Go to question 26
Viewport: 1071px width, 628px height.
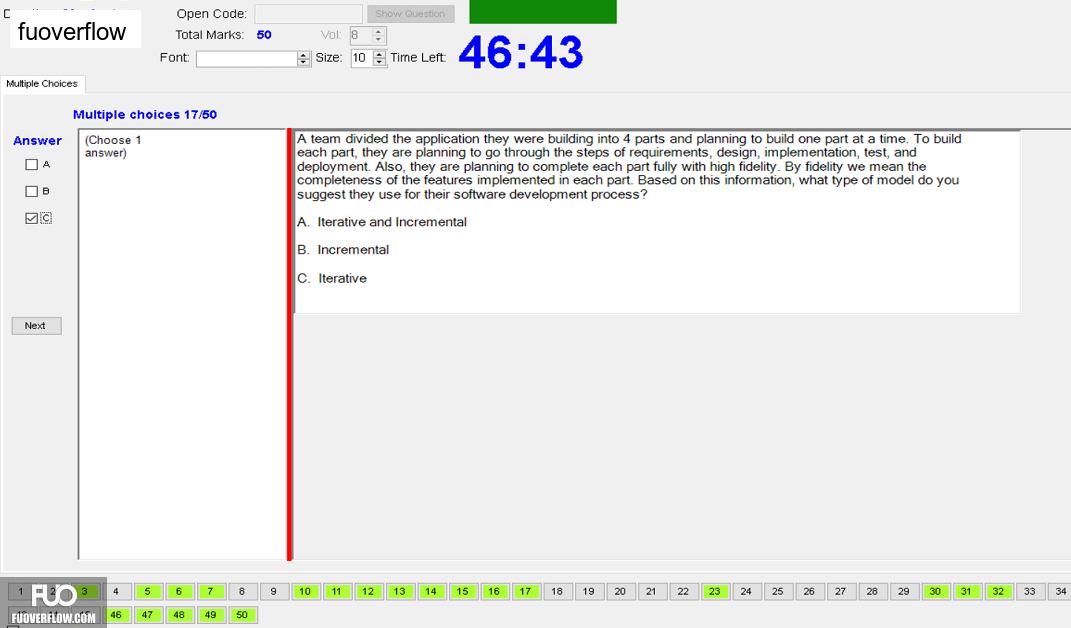pyautogui.click(x=809, y=591)
